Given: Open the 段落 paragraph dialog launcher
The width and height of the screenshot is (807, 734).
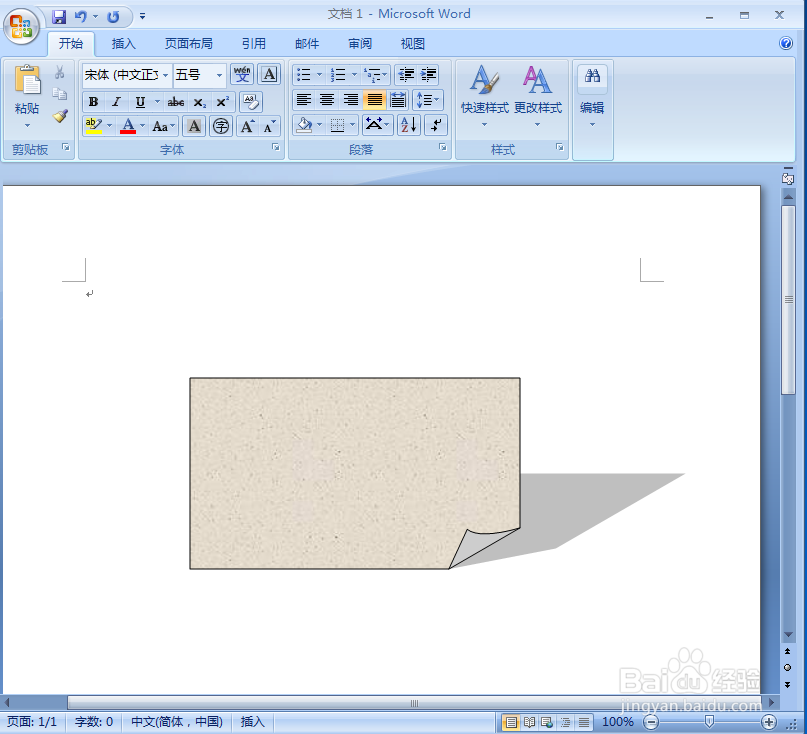Looking at the screenshot, I should click(x=443, y=148).
